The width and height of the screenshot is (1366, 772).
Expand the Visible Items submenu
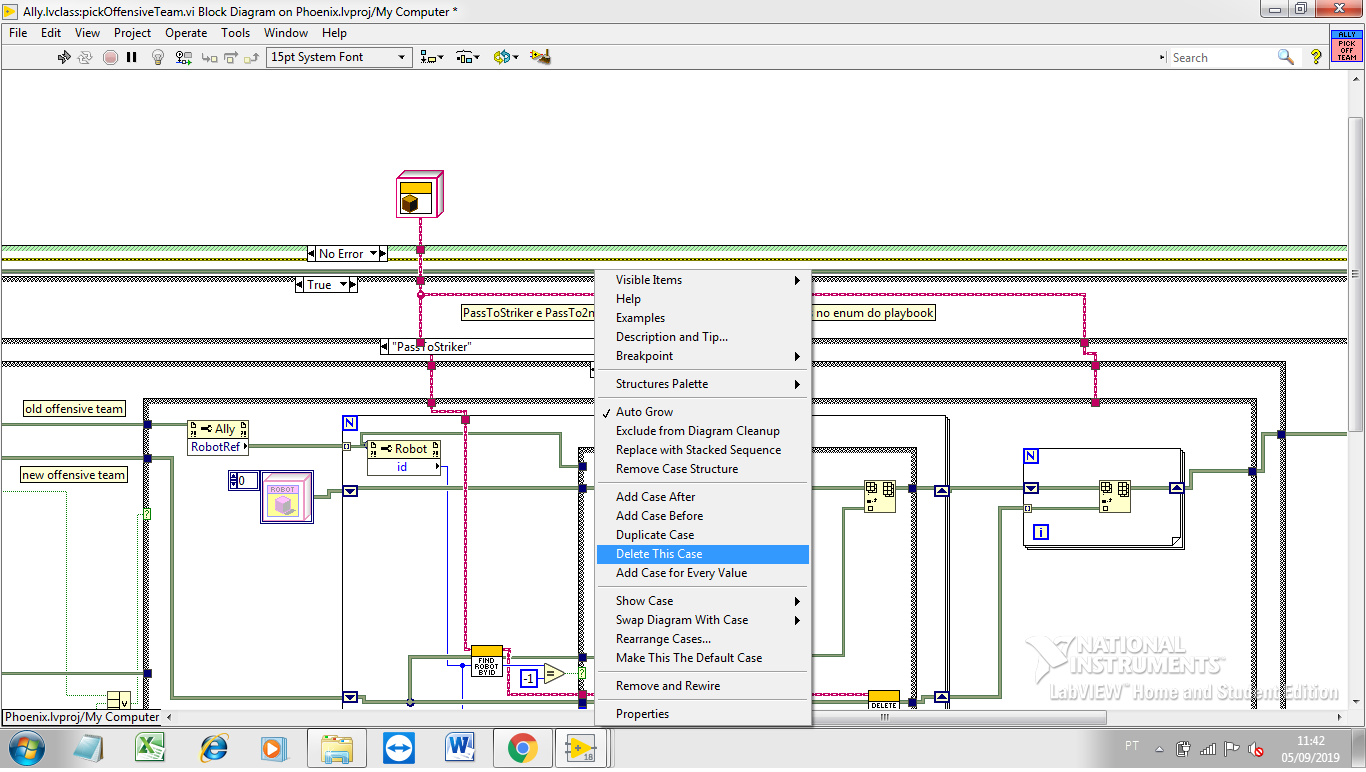(703, 280)
